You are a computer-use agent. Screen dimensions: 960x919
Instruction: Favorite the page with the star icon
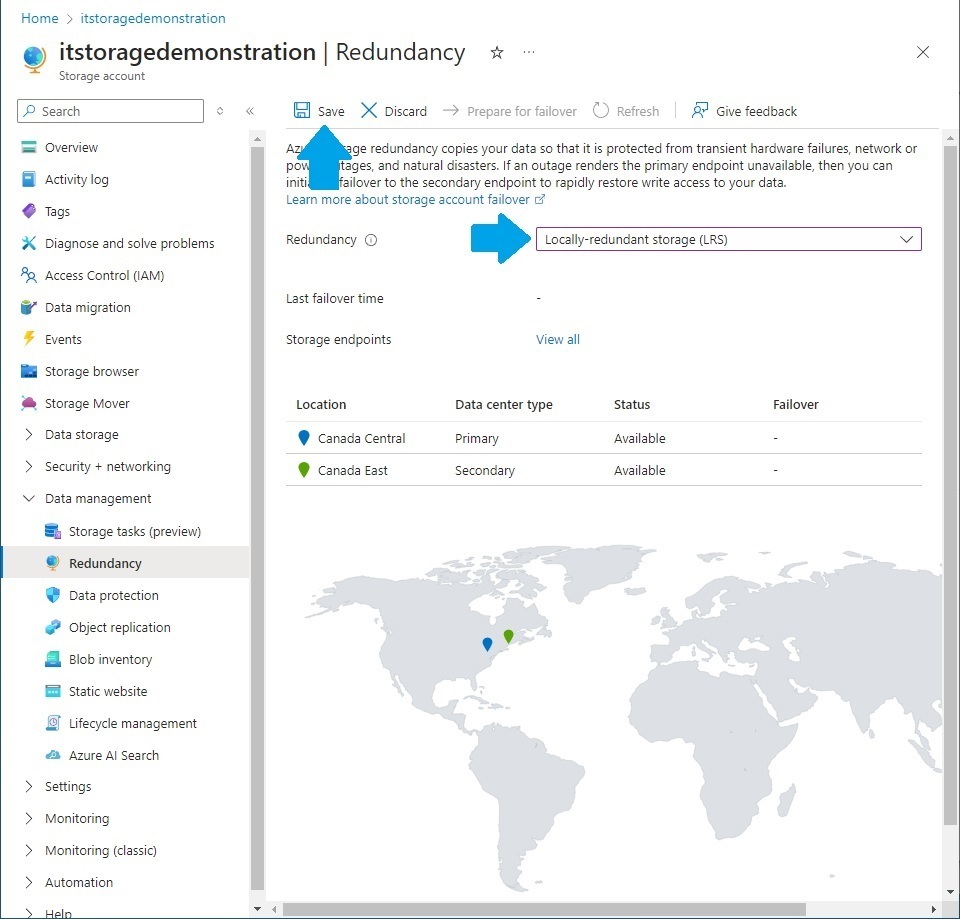[497, 53]
